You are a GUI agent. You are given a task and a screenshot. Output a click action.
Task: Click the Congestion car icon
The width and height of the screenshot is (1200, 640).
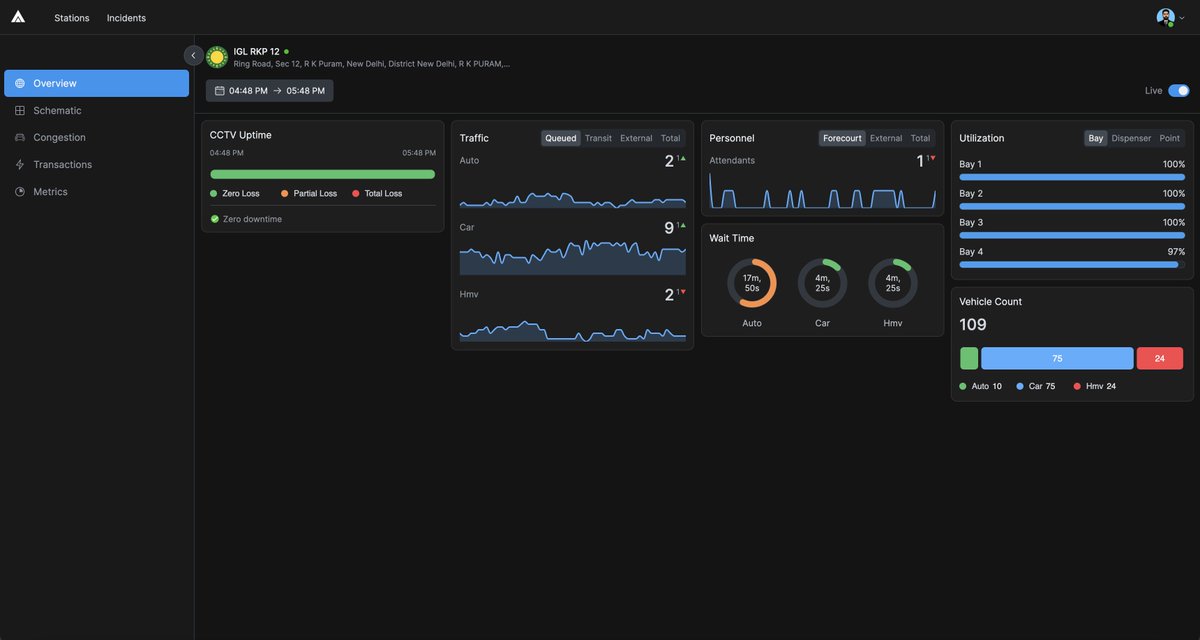(x=20, y=137)
